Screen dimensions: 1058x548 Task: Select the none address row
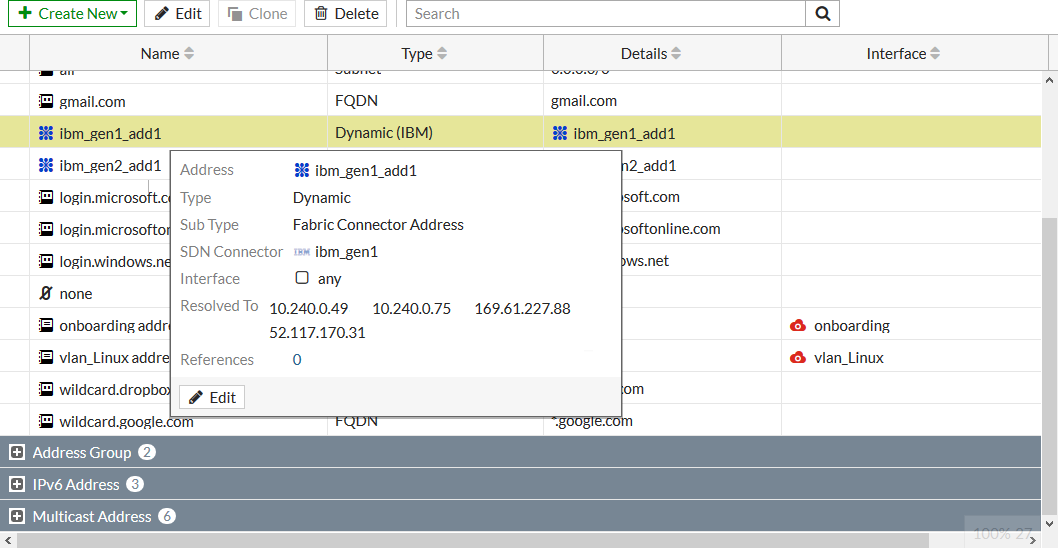(x=520, y=293)
